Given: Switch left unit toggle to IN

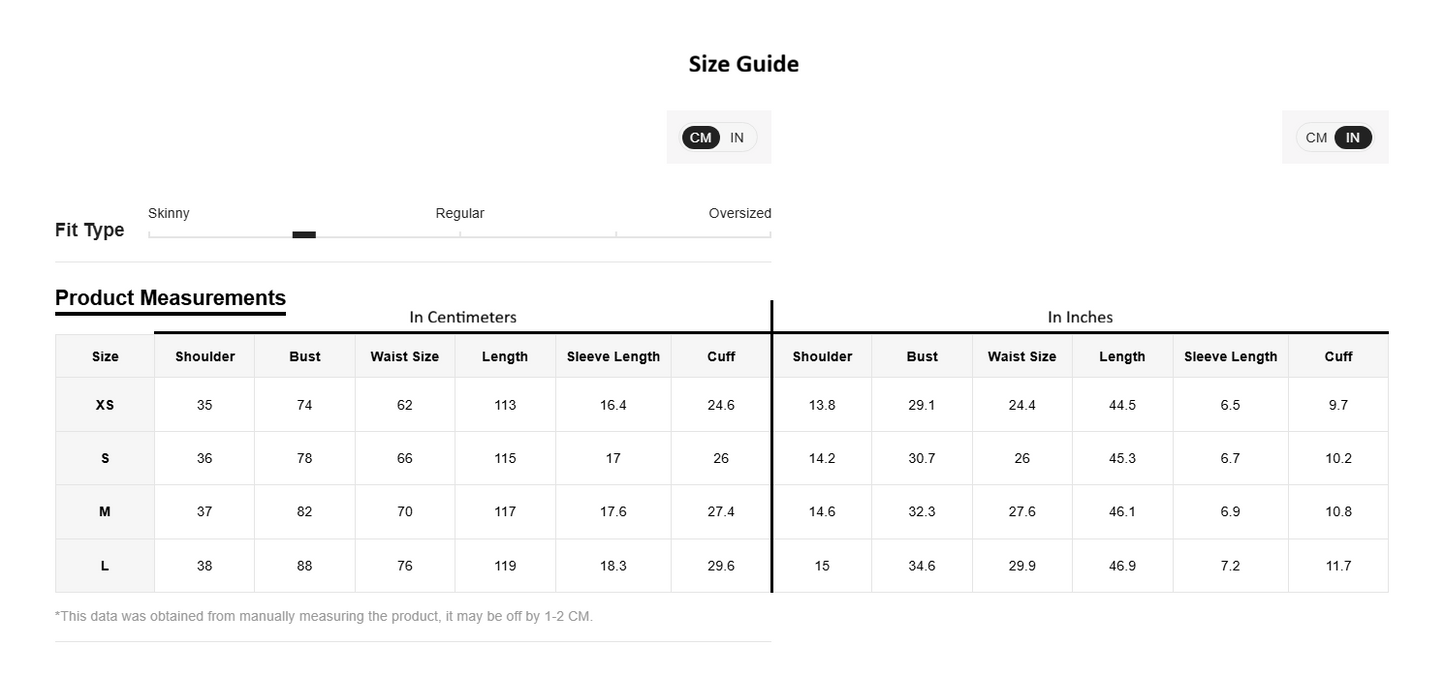Looking at the screenshot, I should tap(737, 138).
